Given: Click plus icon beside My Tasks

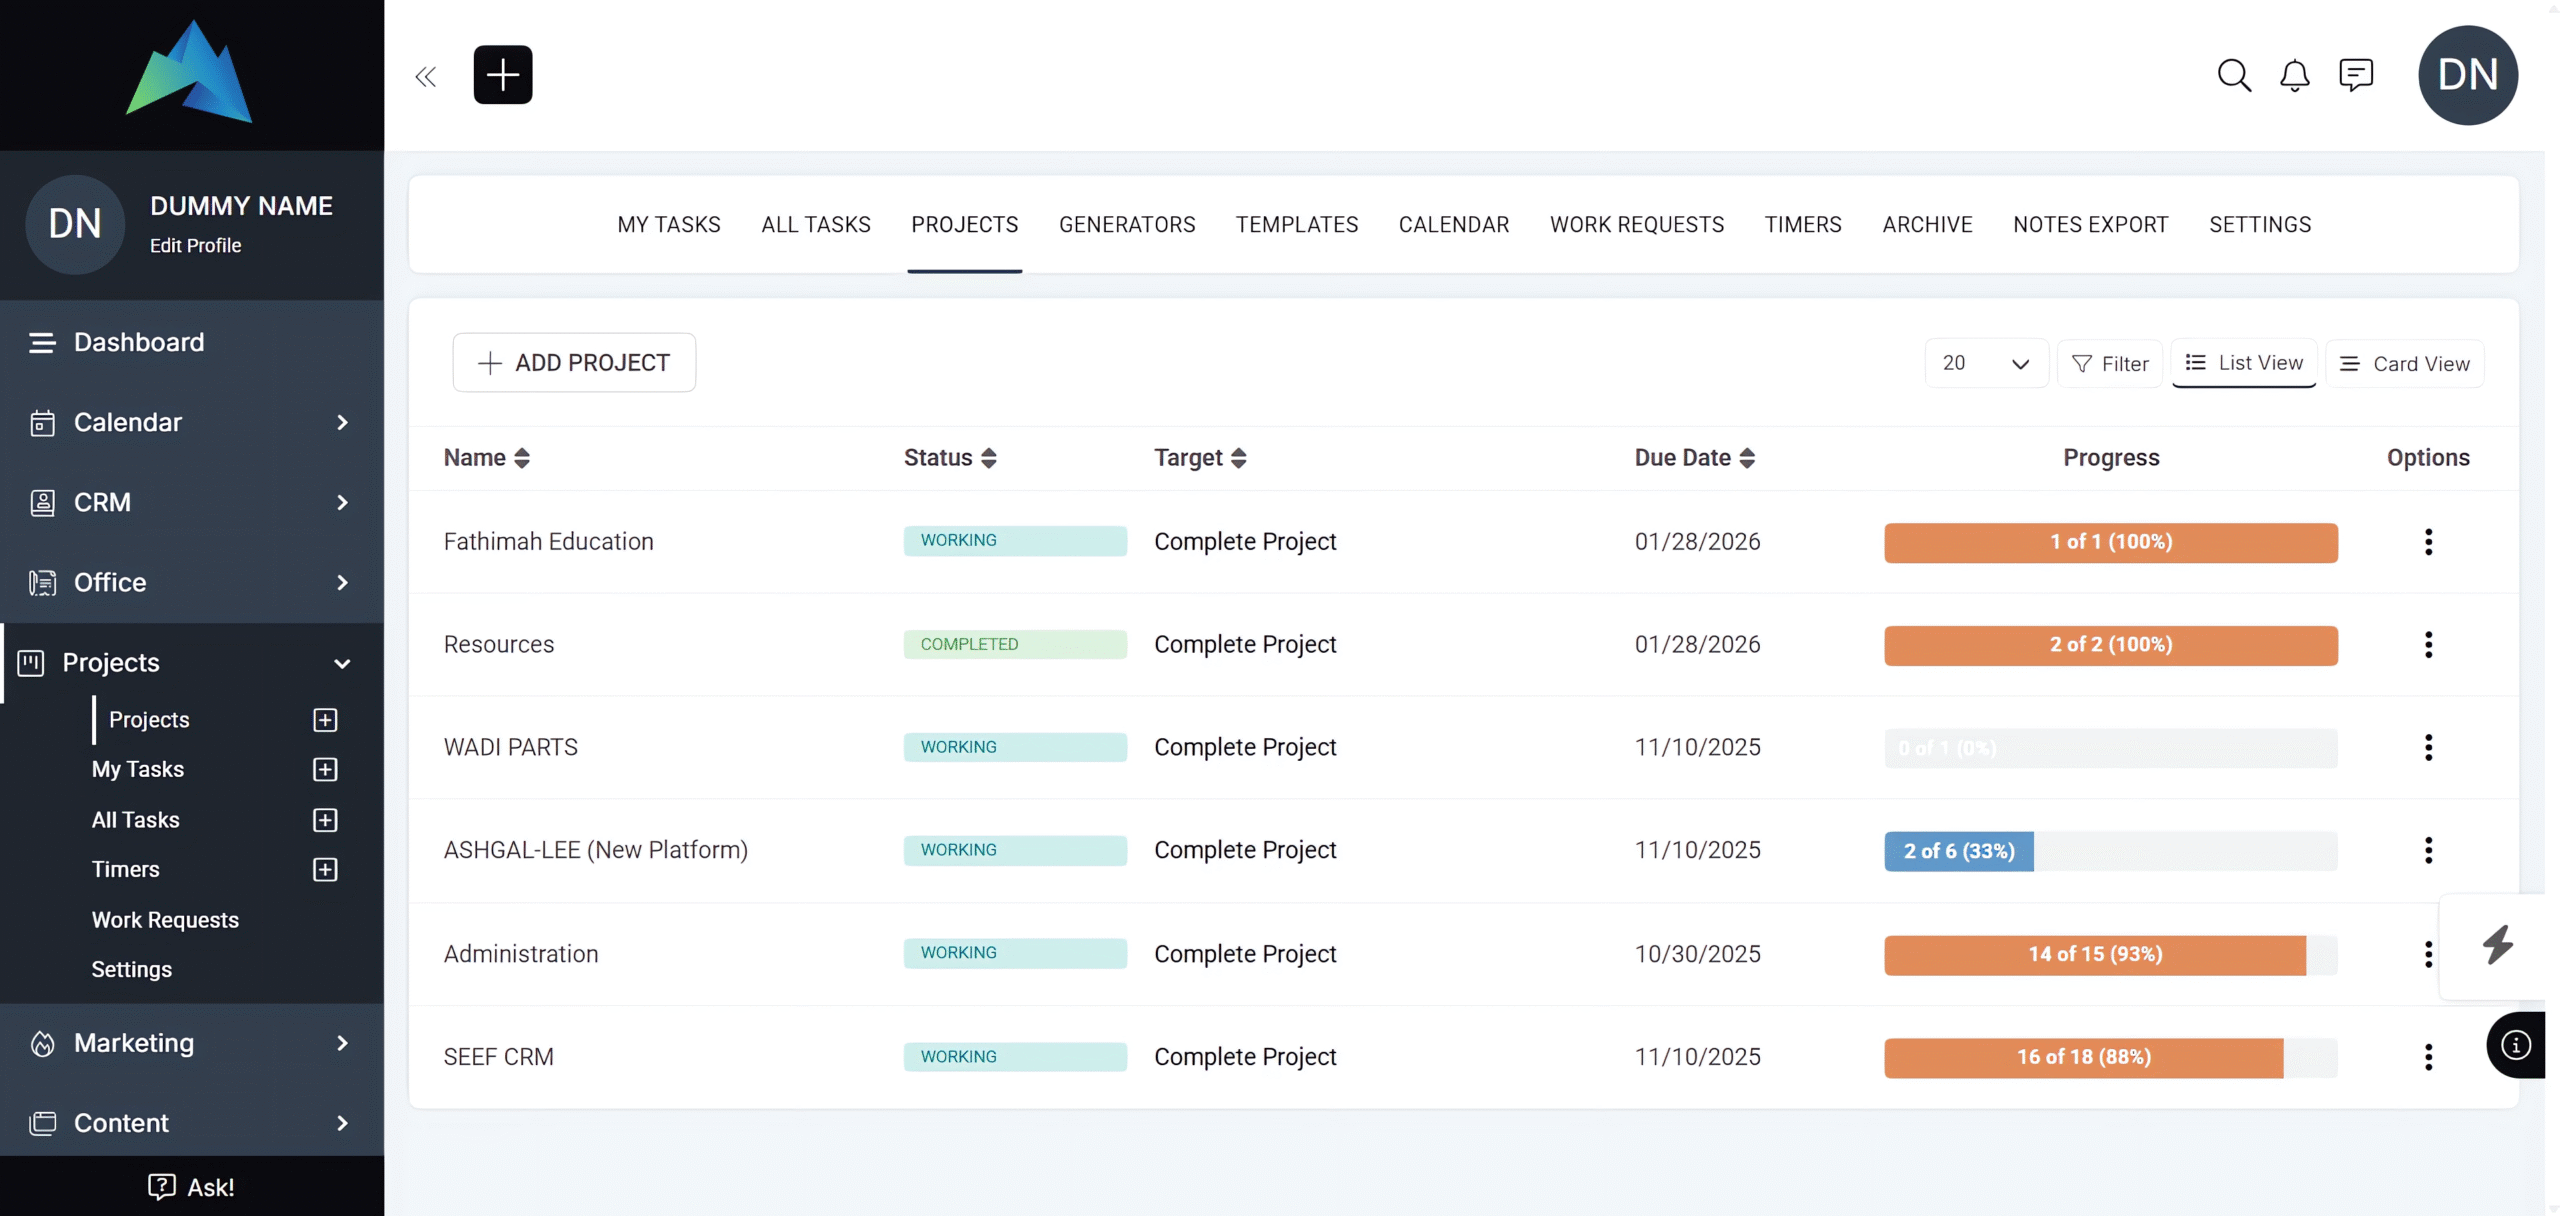Looking at the screenshot, I should point(325,769).
